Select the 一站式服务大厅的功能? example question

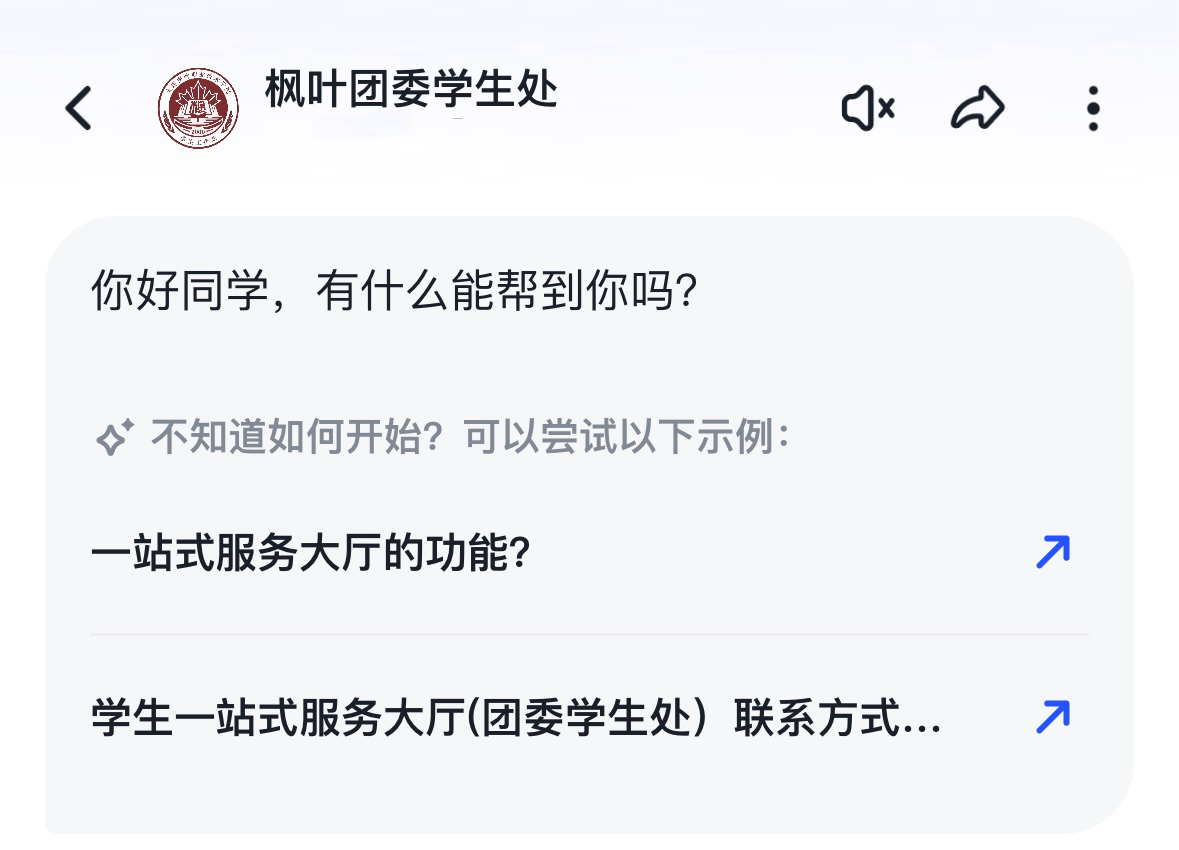(310, 553)
